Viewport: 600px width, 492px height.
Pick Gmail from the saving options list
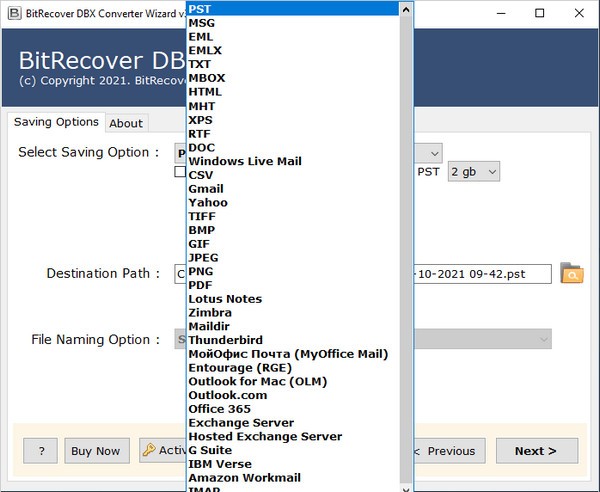coord(206,189)
